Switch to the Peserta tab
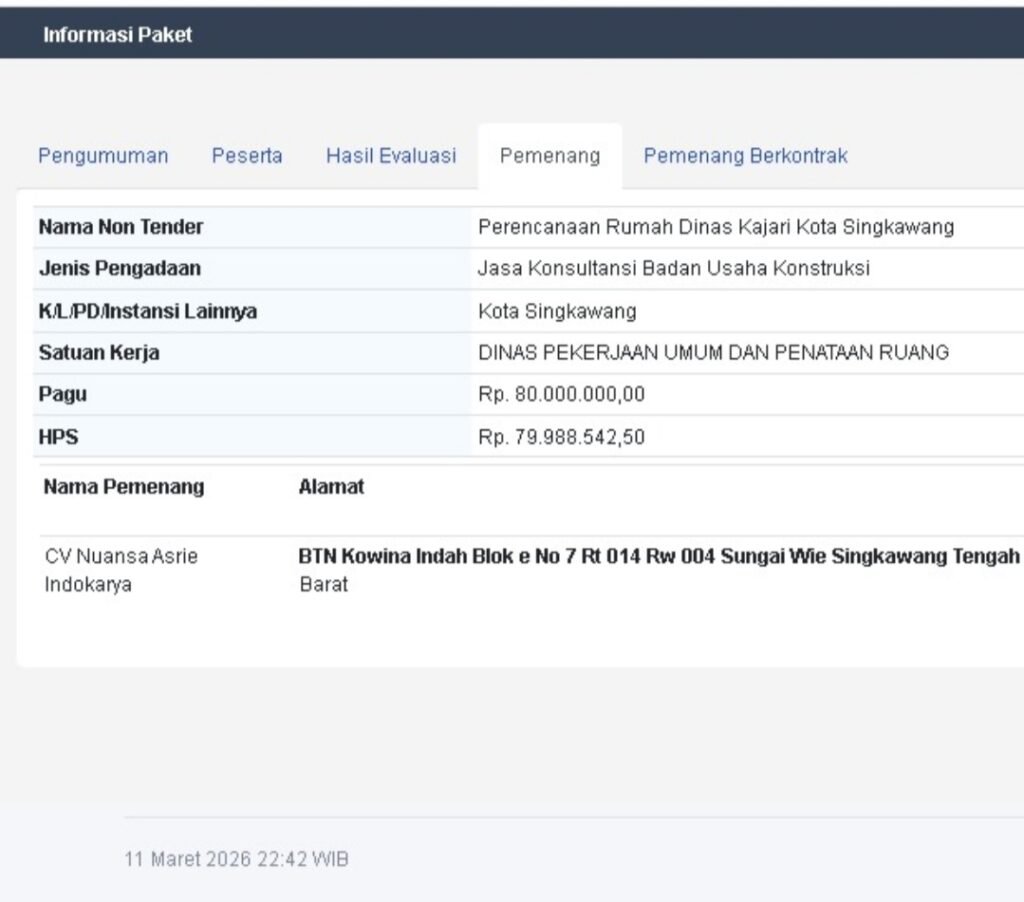 coord(247,156)
